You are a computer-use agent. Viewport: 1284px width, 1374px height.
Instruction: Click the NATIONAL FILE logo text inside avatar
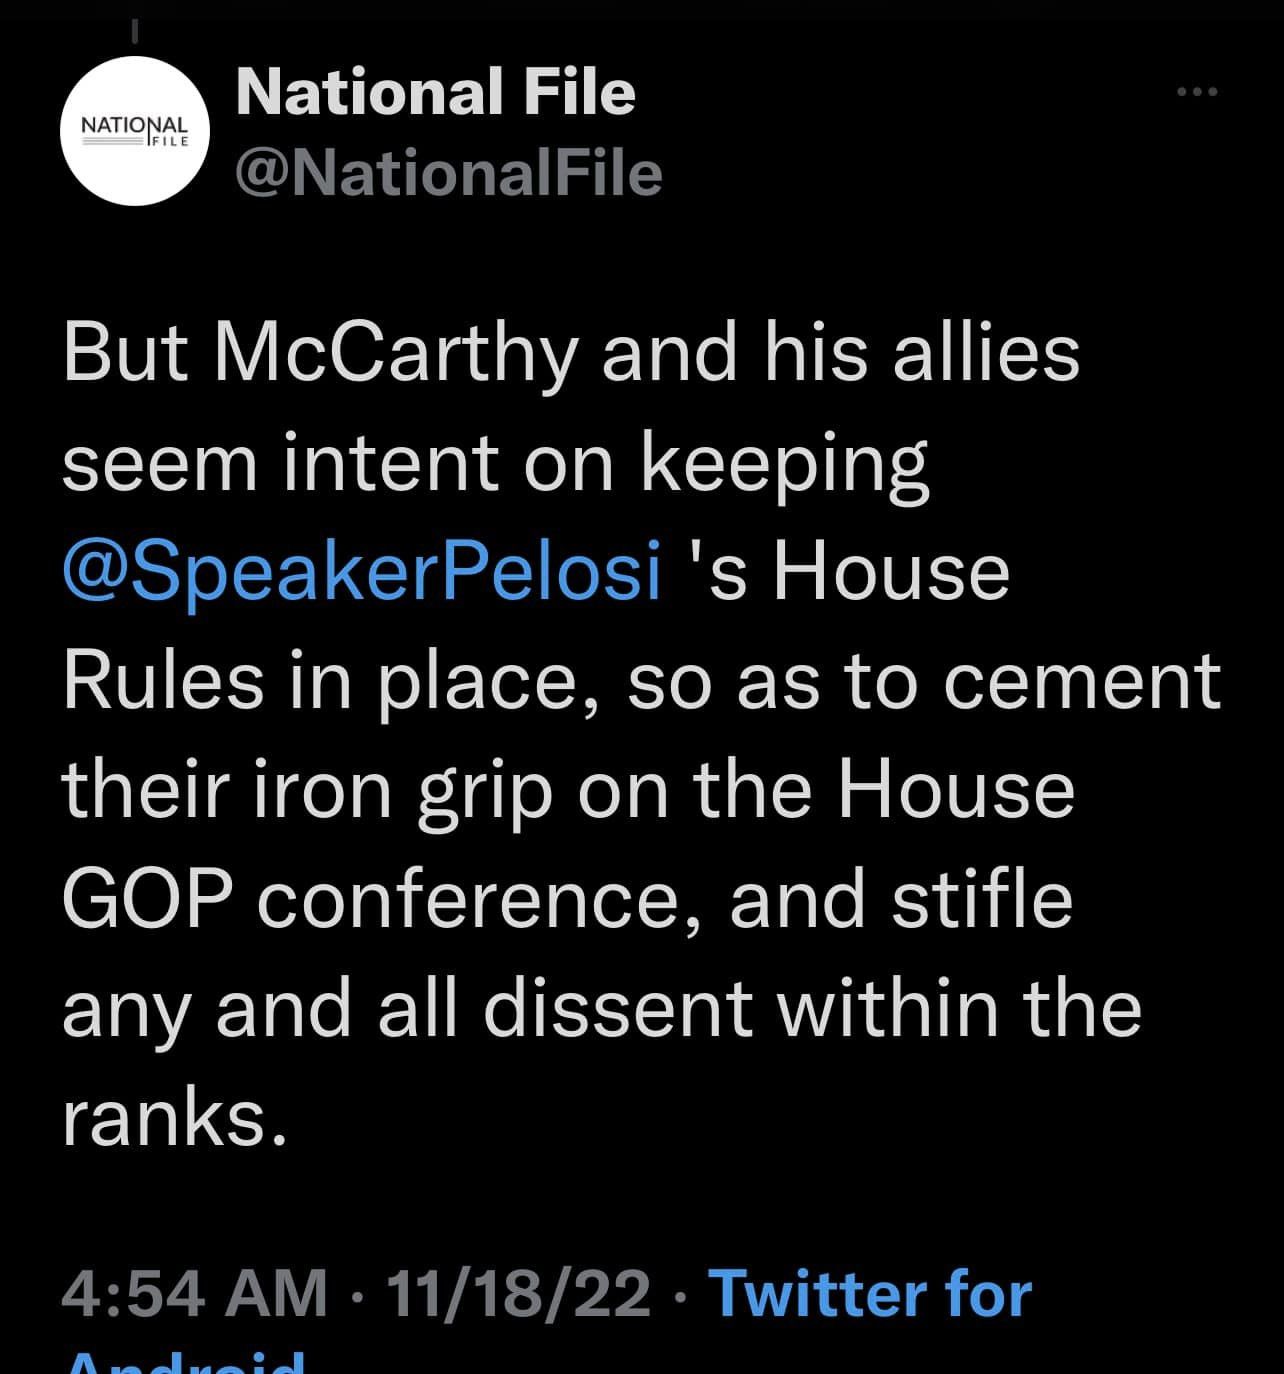pos(136,132)
